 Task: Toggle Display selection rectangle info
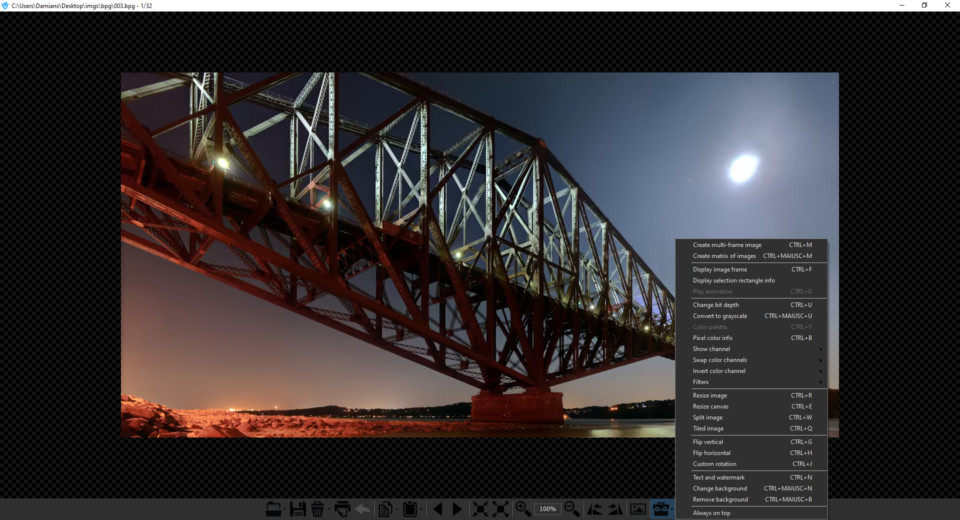733,280
